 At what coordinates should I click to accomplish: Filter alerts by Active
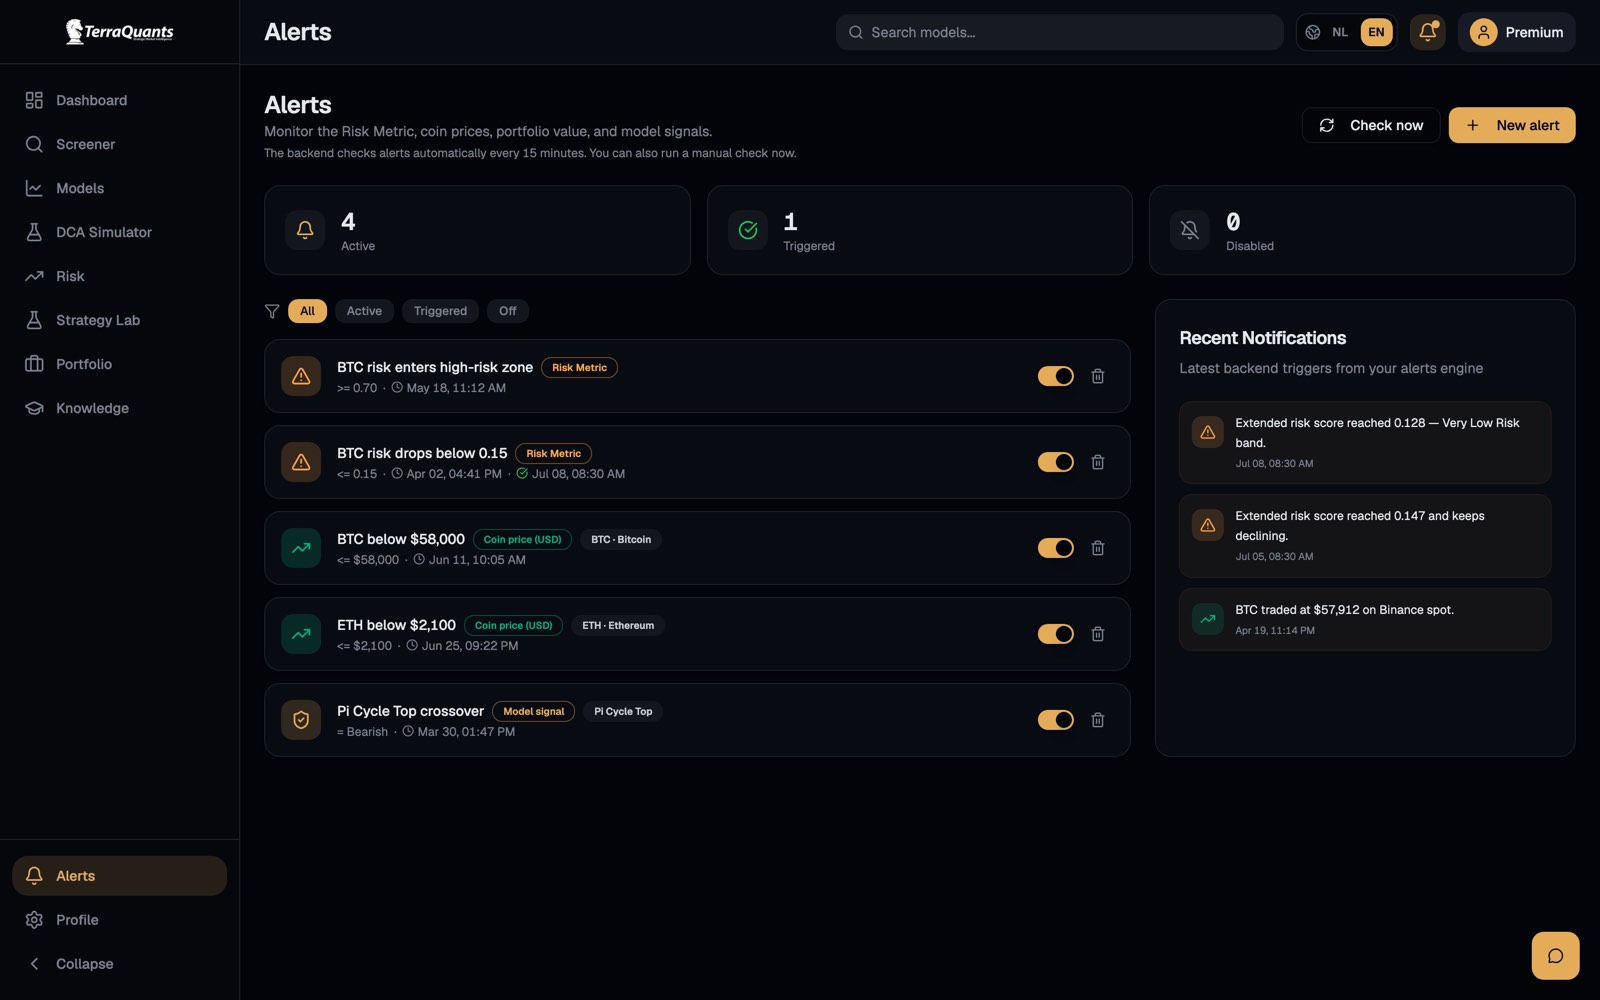364,311
